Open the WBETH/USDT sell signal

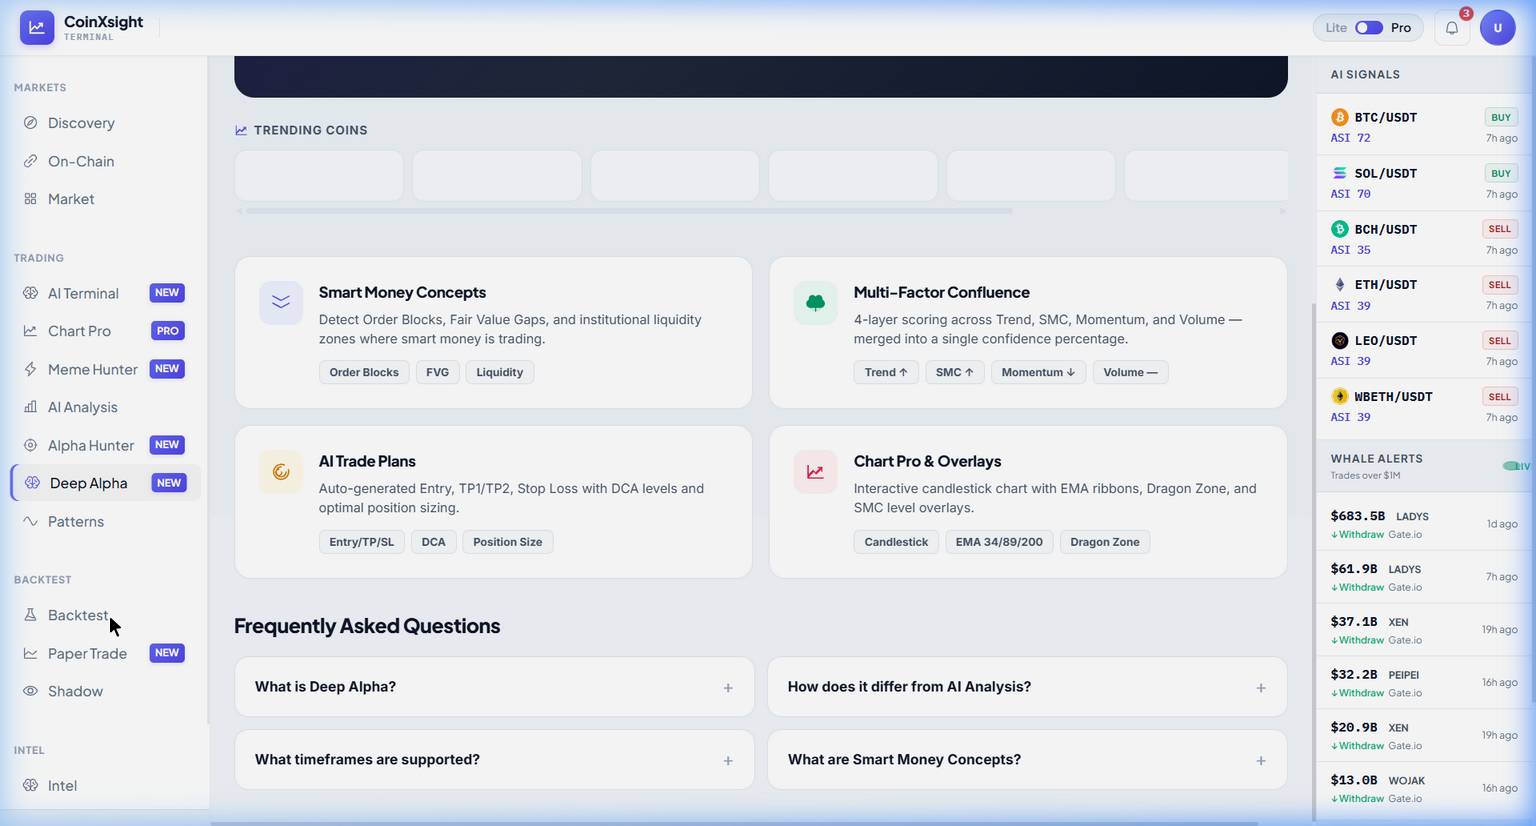1424,406
